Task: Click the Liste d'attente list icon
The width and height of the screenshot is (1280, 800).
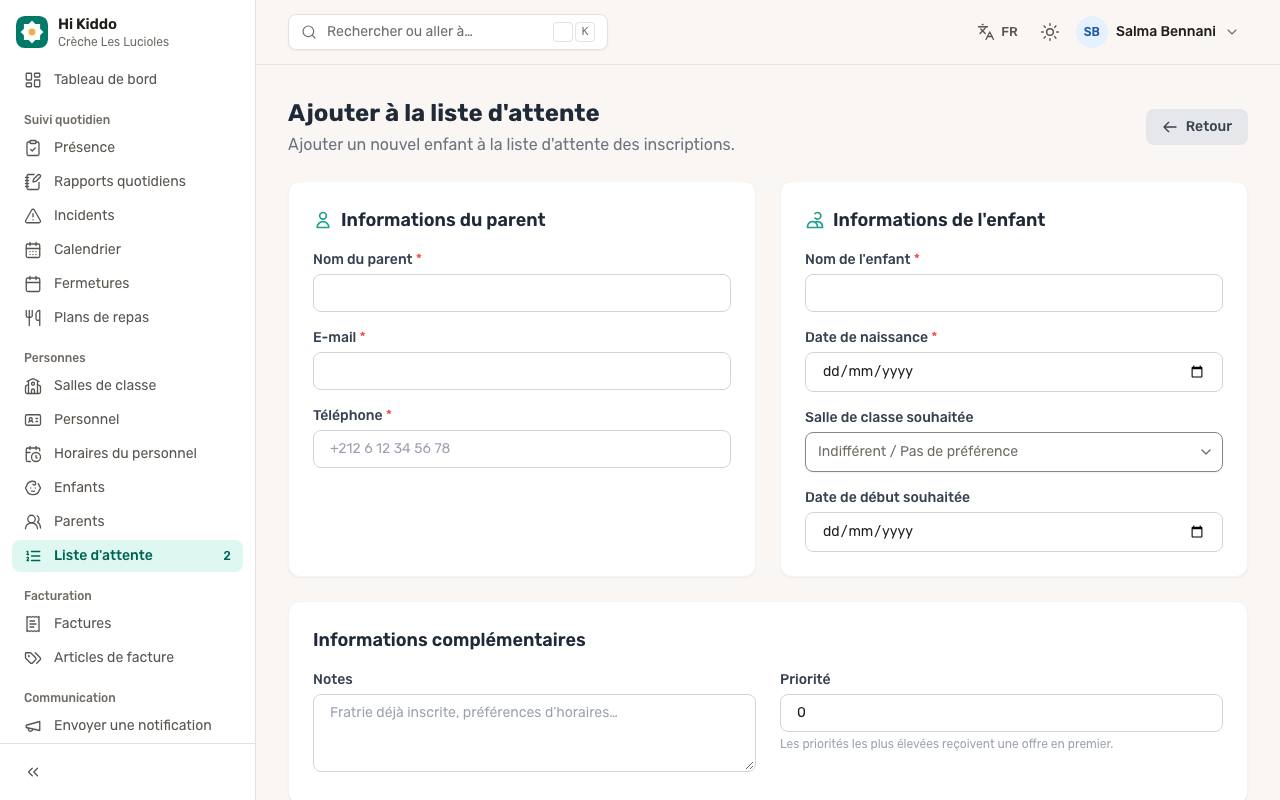Action: 33,556
